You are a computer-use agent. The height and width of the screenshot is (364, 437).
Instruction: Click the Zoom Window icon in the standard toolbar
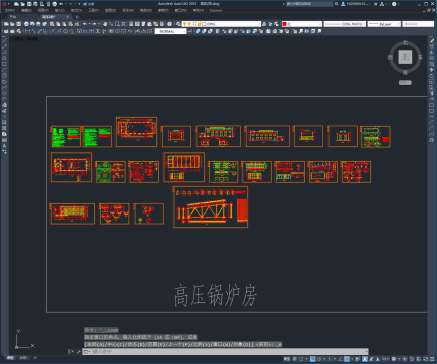[x=117, y=24]
